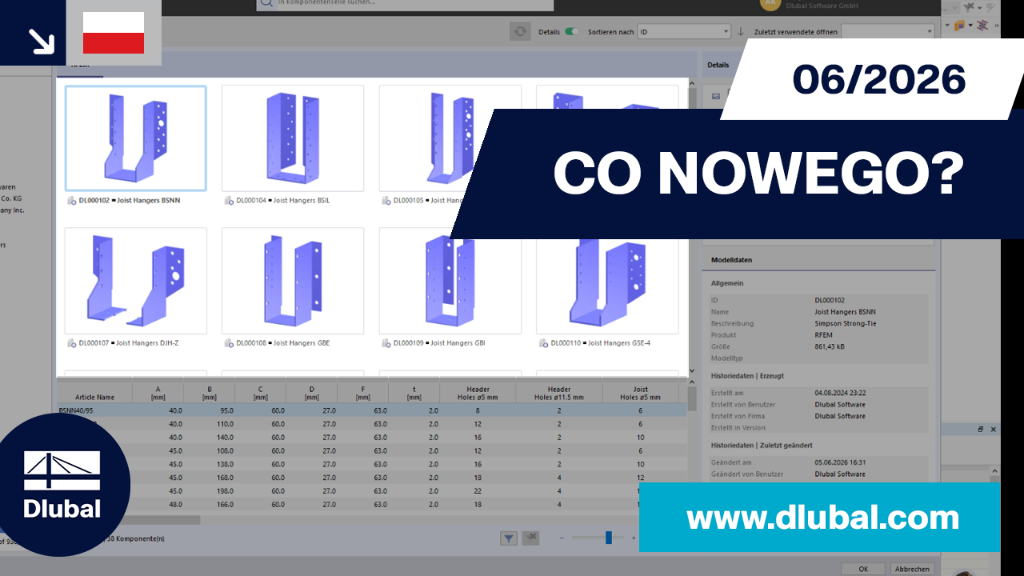
Task: Confirm with the OK button
Action: coord(863,569)
